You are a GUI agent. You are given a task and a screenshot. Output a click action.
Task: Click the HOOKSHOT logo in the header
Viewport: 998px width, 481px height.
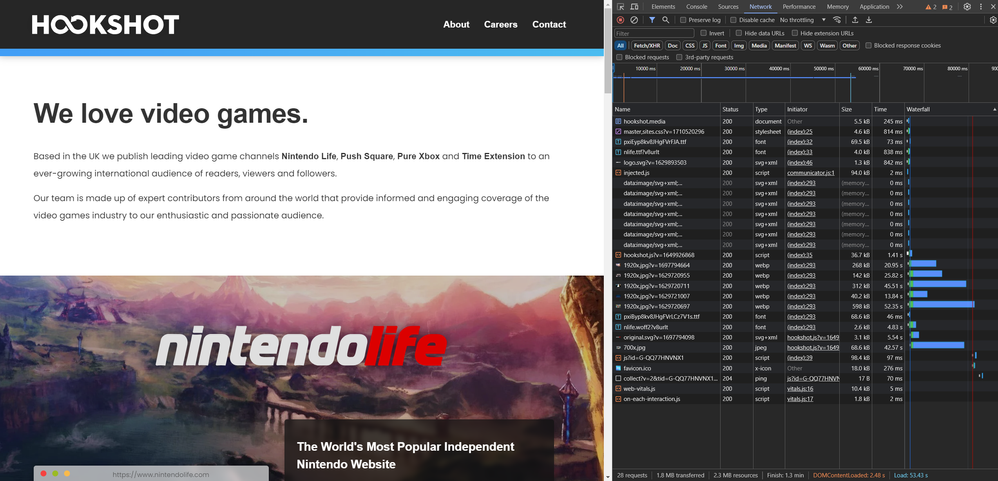(x=105, y=24)
